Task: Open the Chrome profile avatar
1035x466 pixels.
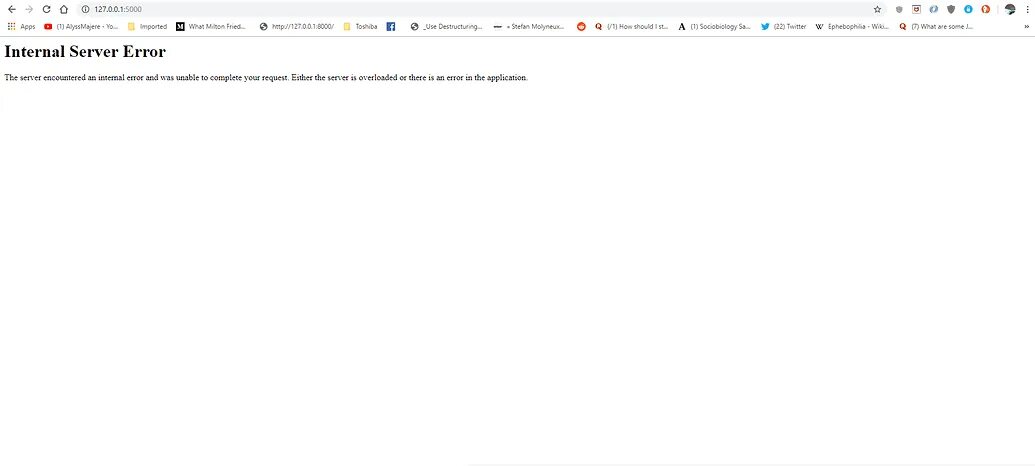Action: tap(1010, 9)
